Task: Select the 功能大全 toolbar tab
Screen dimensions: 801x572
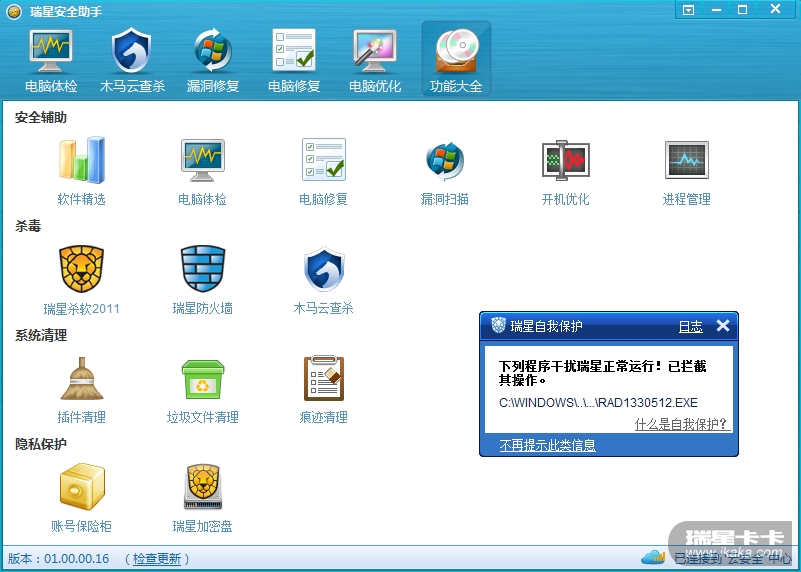Action: [456, 59]
